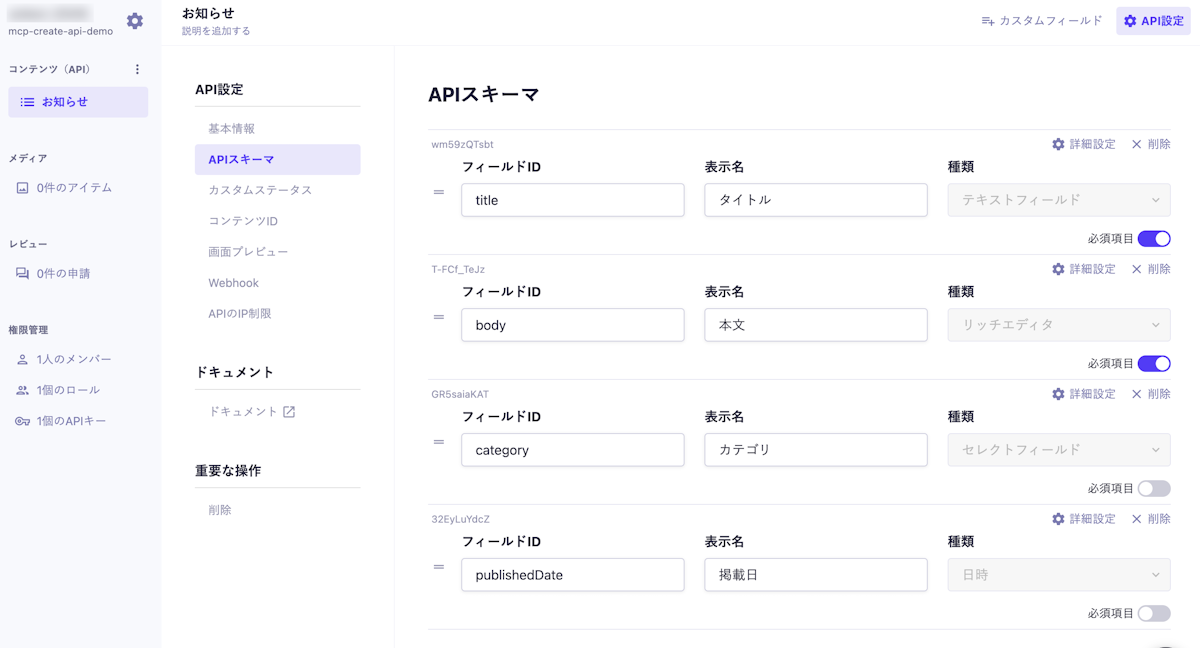Image resolution: width=1200 pixels, height=648 pixels.
Task: Open service settings gear beside mcp-create-api-demo
Action: coord(135,21)
